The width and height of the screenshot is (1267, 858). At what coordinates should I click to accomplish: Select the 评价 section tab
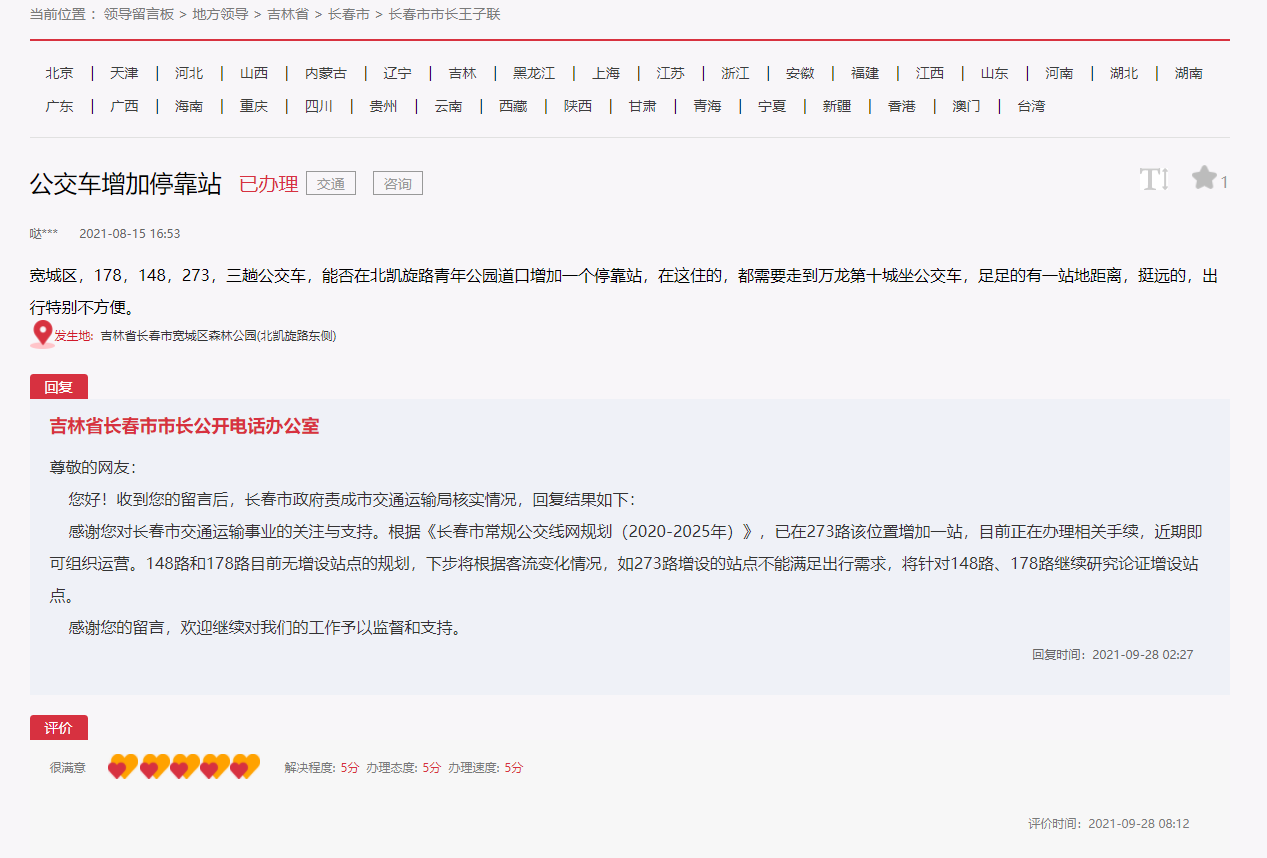coord(59,728)
